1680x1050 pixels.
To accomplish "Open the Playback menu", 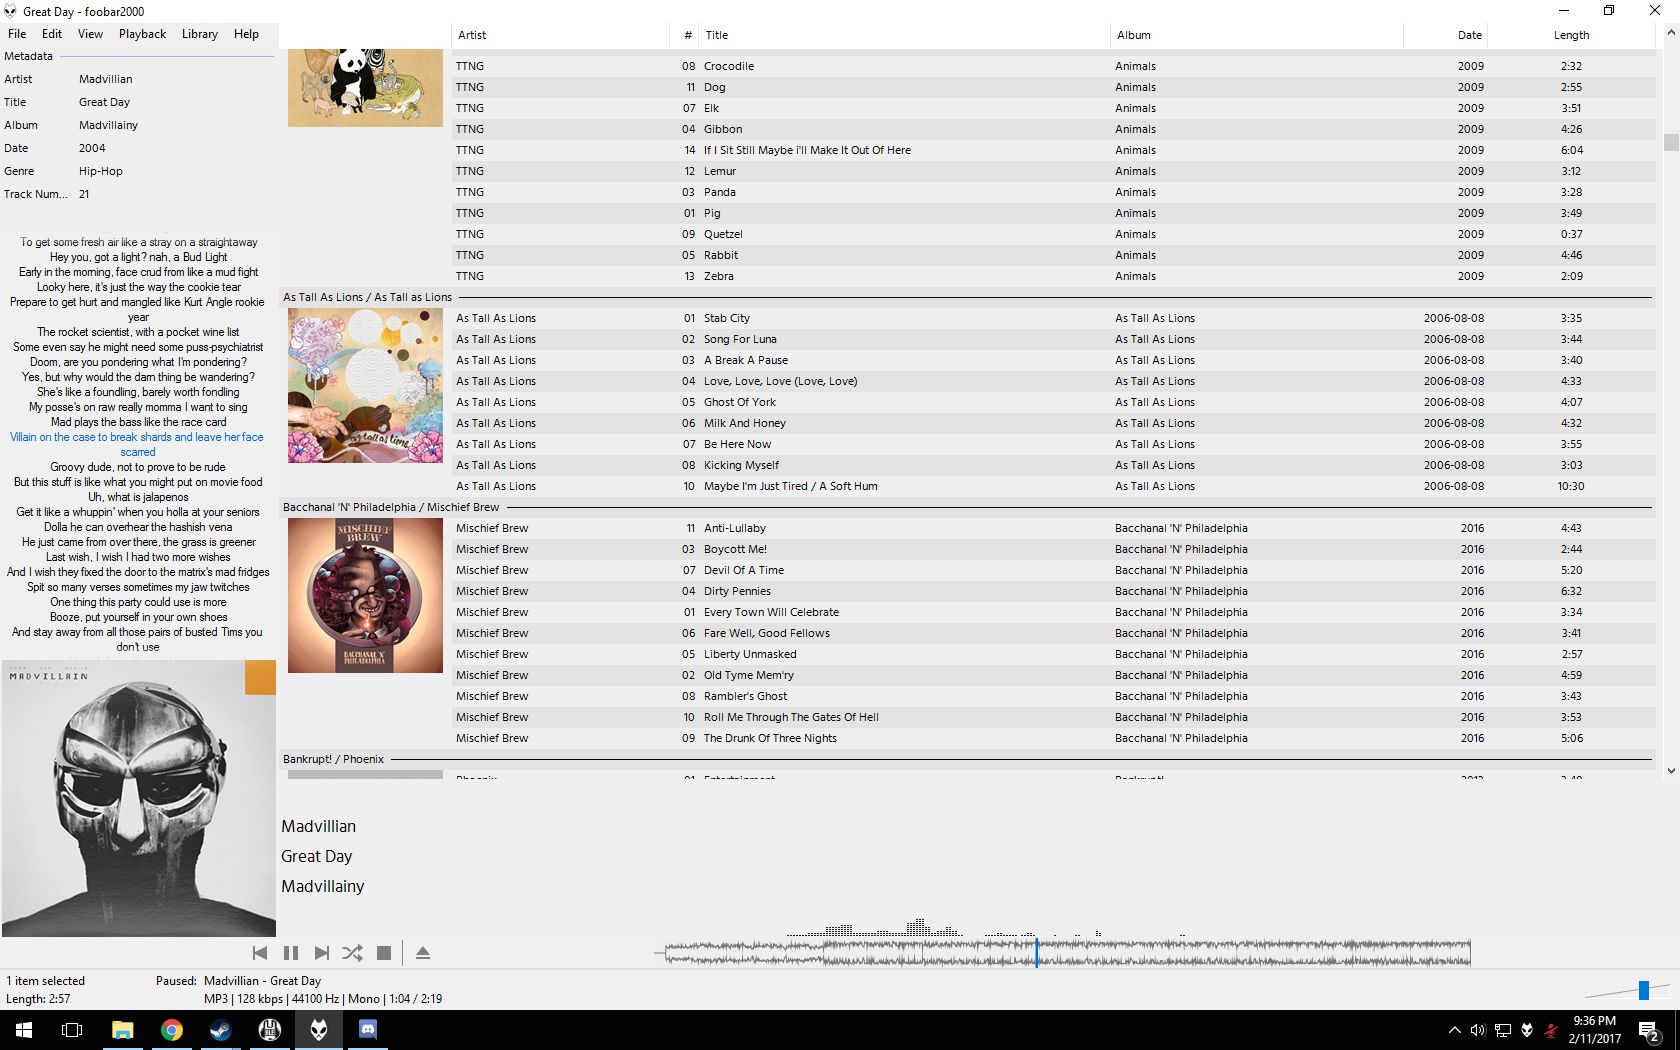I will click(x=142, y=33).
